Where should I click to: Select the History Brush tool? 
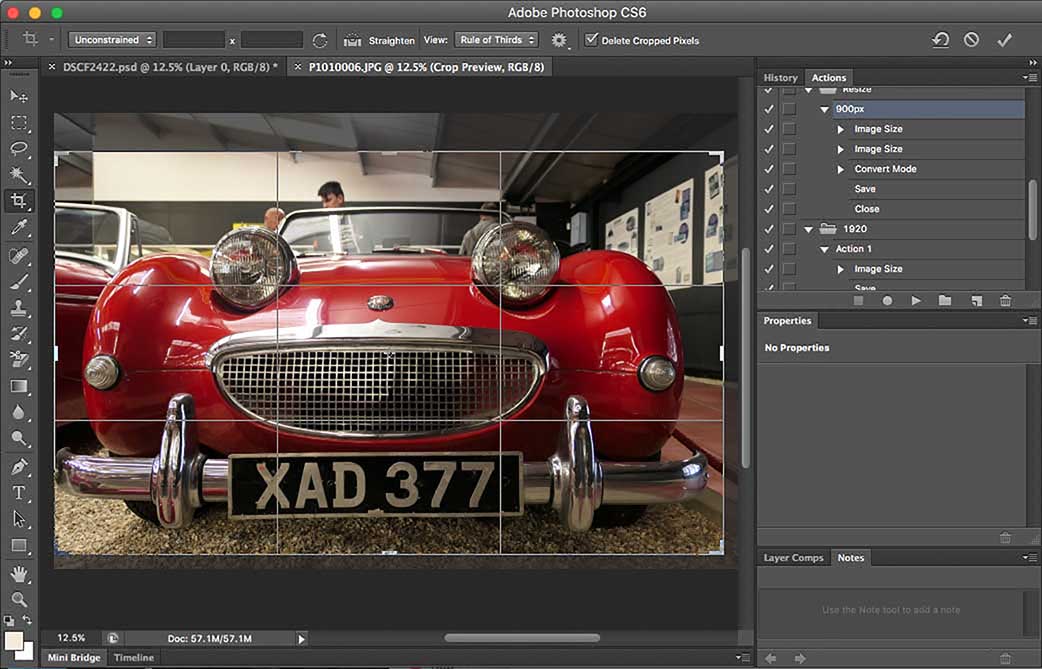tap(19, 334)
